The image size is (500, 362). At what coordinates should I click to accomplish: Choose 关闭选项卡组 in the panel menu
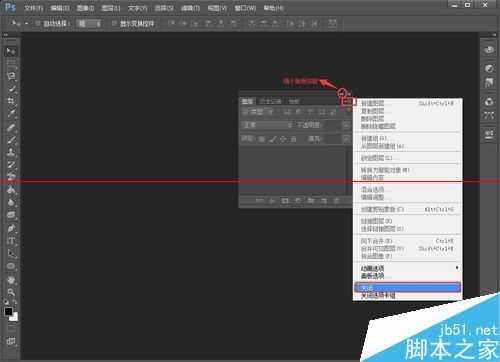click(407, 295)
